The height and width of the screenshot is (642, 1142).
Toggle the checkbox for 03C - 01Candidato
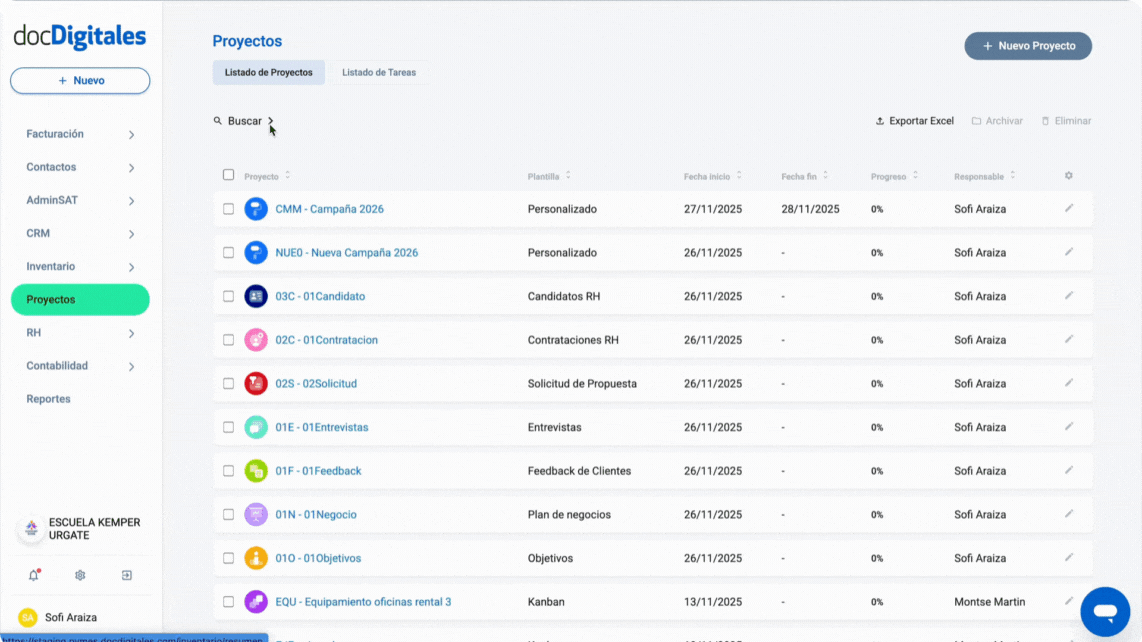pos(228,296)
